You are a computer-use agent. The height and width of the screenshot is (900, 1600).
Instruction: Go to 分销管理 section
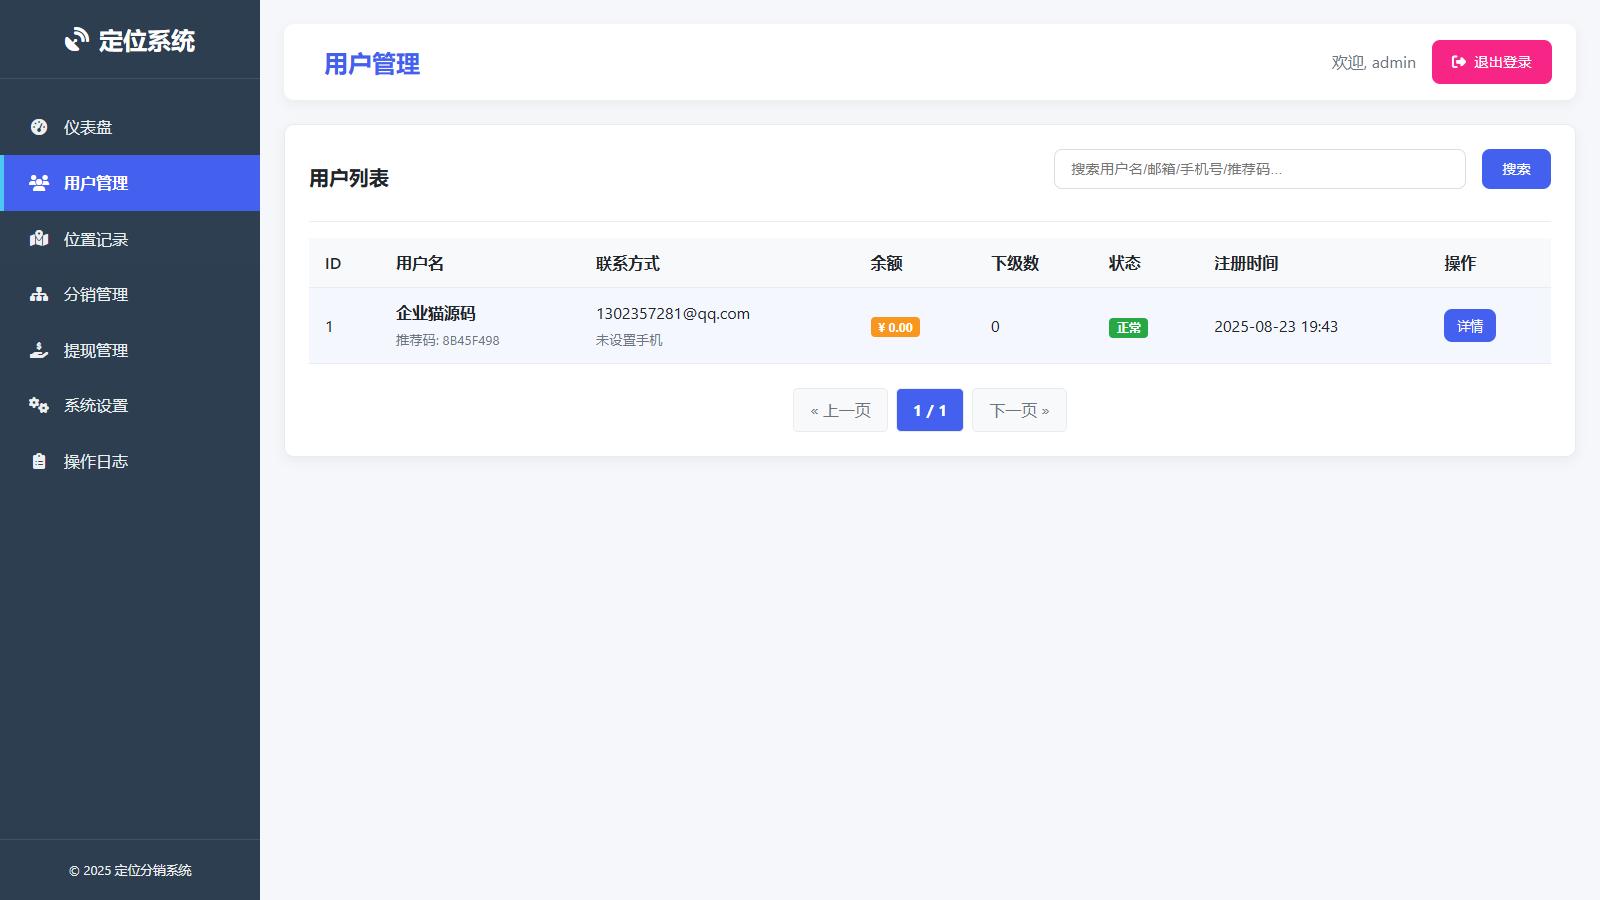(x=96, y=294)
